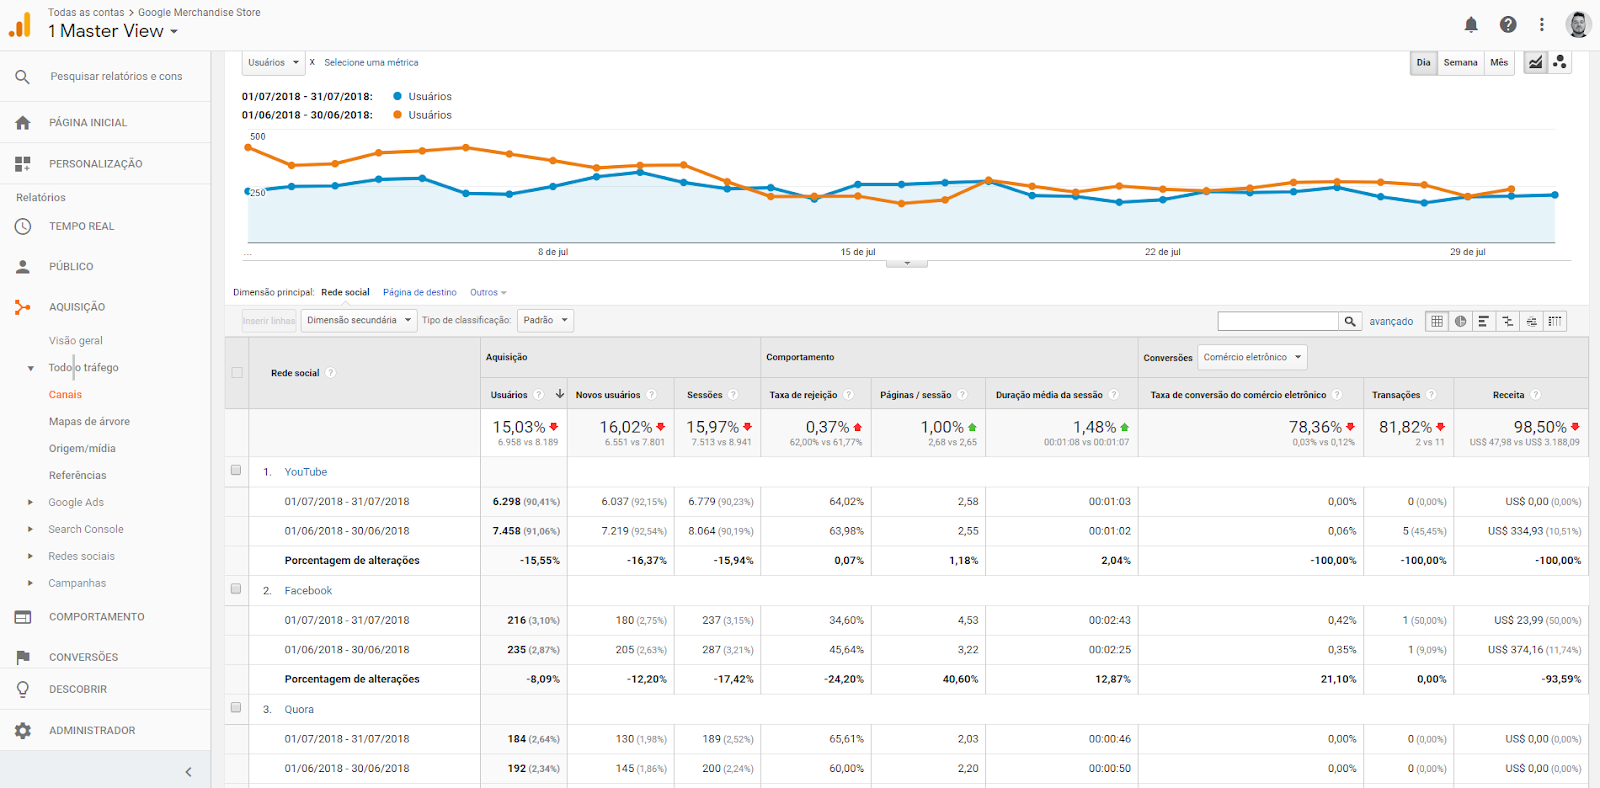Screen dimensions: 1600x788
Task: Expand the Search Console submenu
Action: [x=30, y=530]
